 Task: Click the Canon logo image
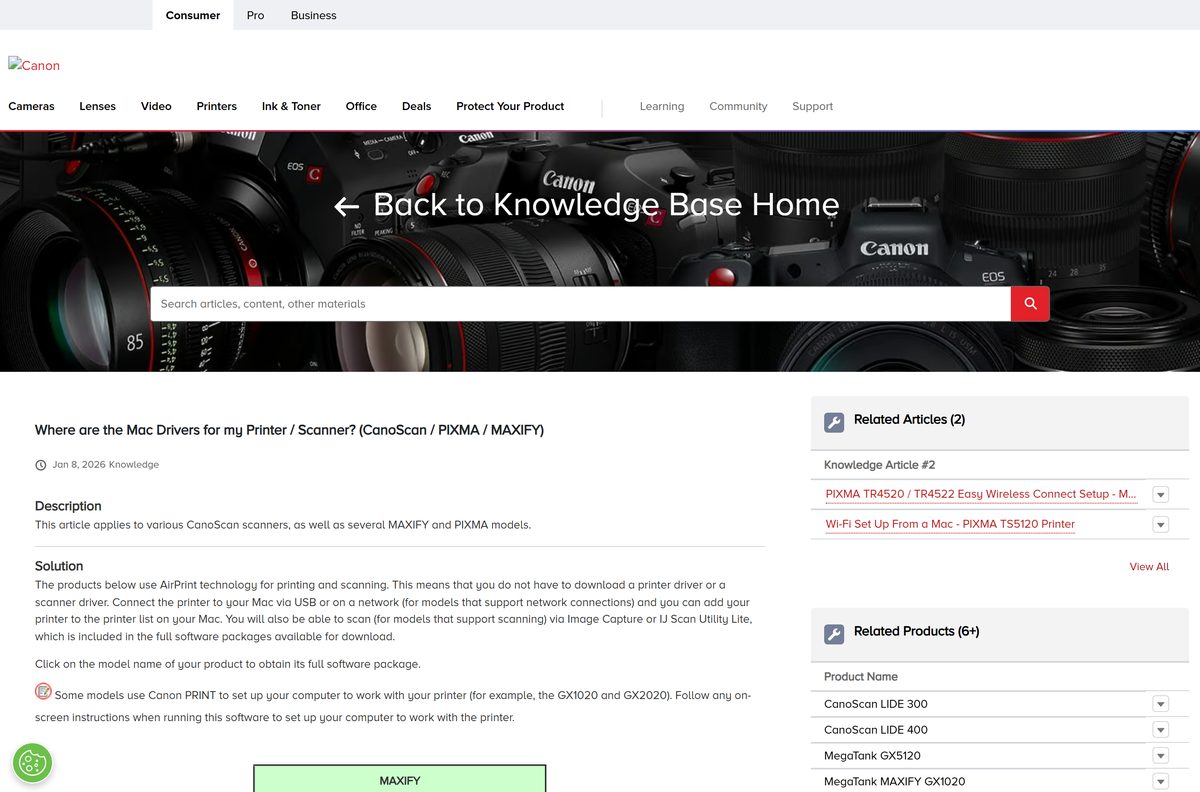pyautogui.click(x=34, y=65)
